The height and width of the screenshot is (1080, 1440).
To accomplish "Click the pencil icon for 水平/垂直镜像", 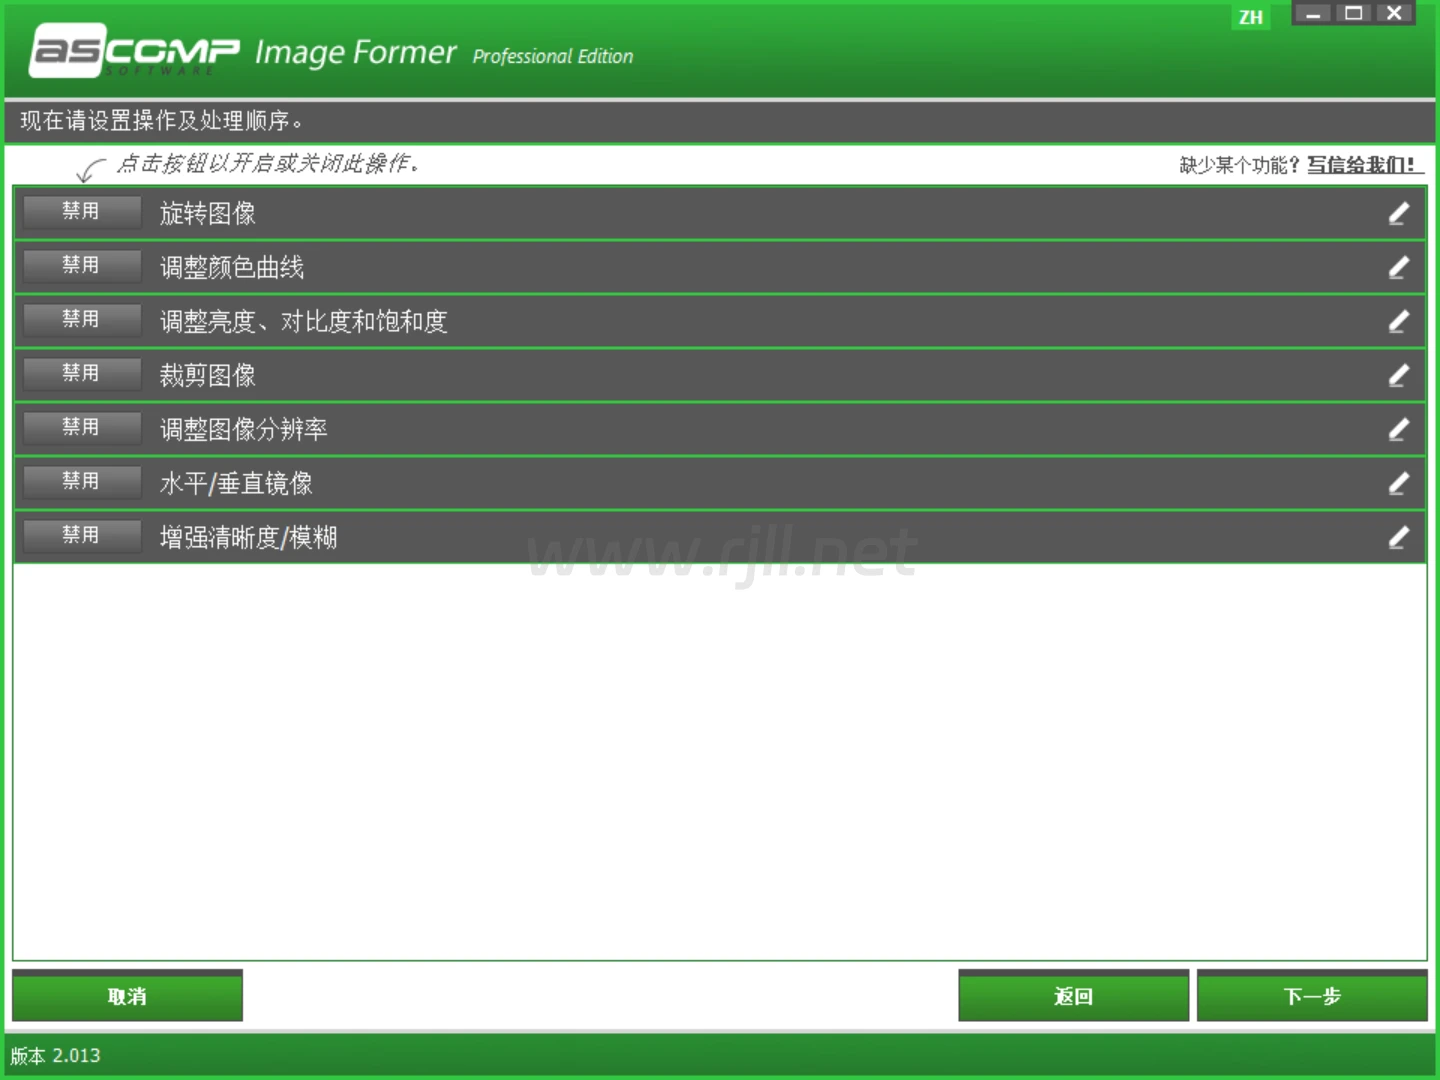I will click(1398, 483).
